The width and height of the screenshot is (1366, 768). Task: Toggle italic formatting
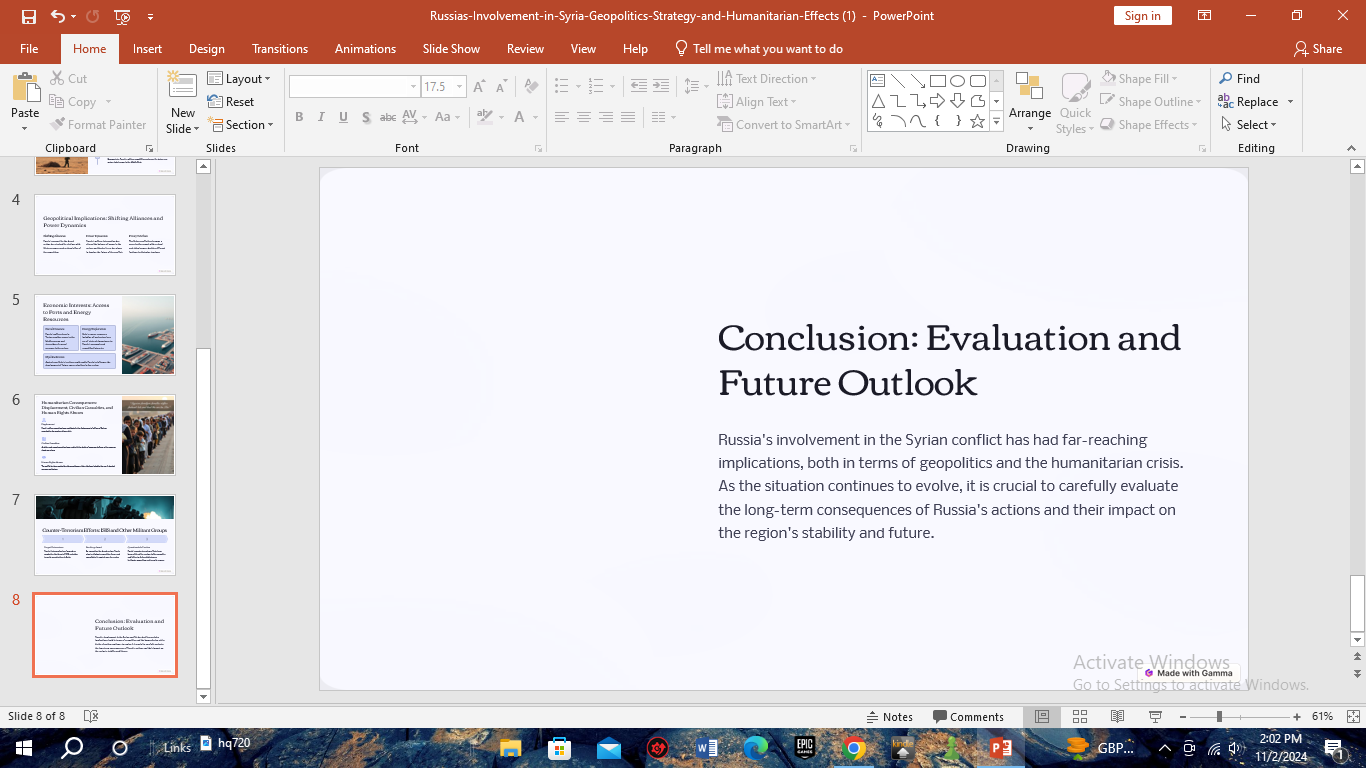tap(321, 117)
